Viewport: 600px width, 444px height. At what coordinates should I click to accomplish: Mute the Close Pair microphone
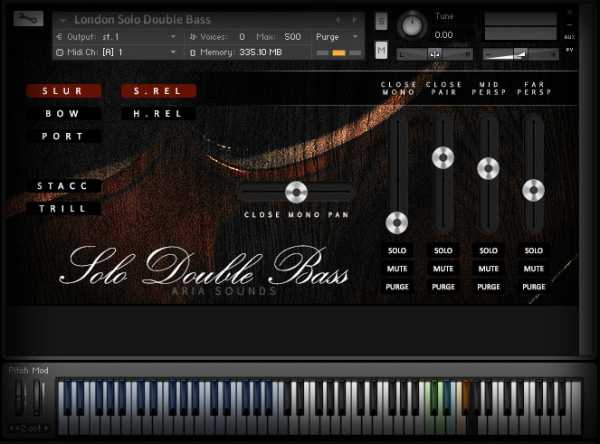coord(443,269)
